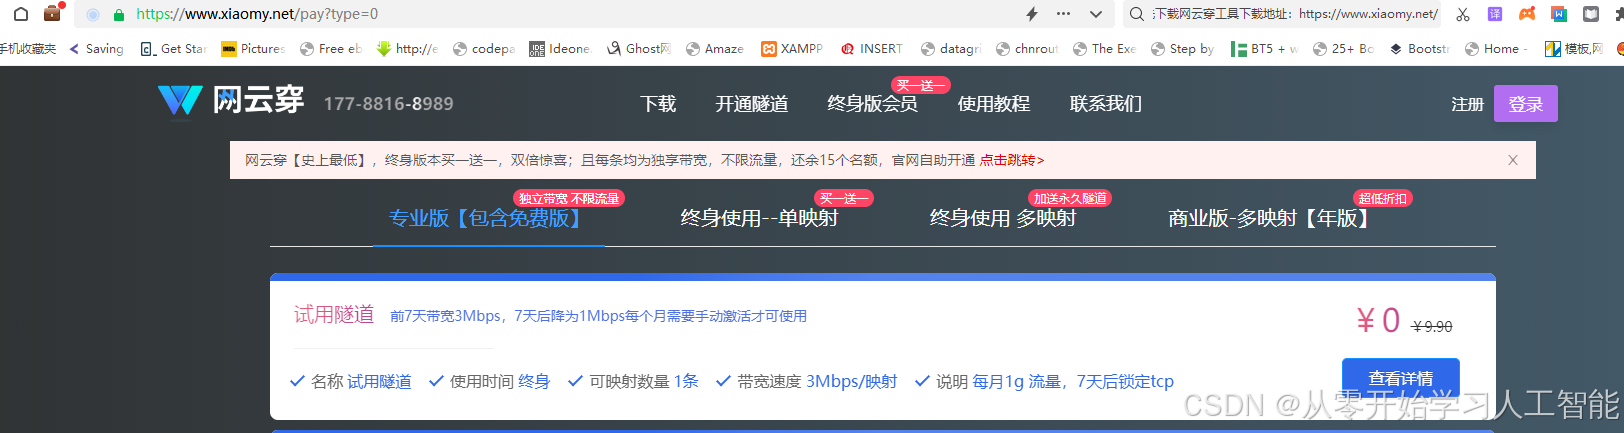Click the 点击跳转> link in banner

pos(1012,160)
